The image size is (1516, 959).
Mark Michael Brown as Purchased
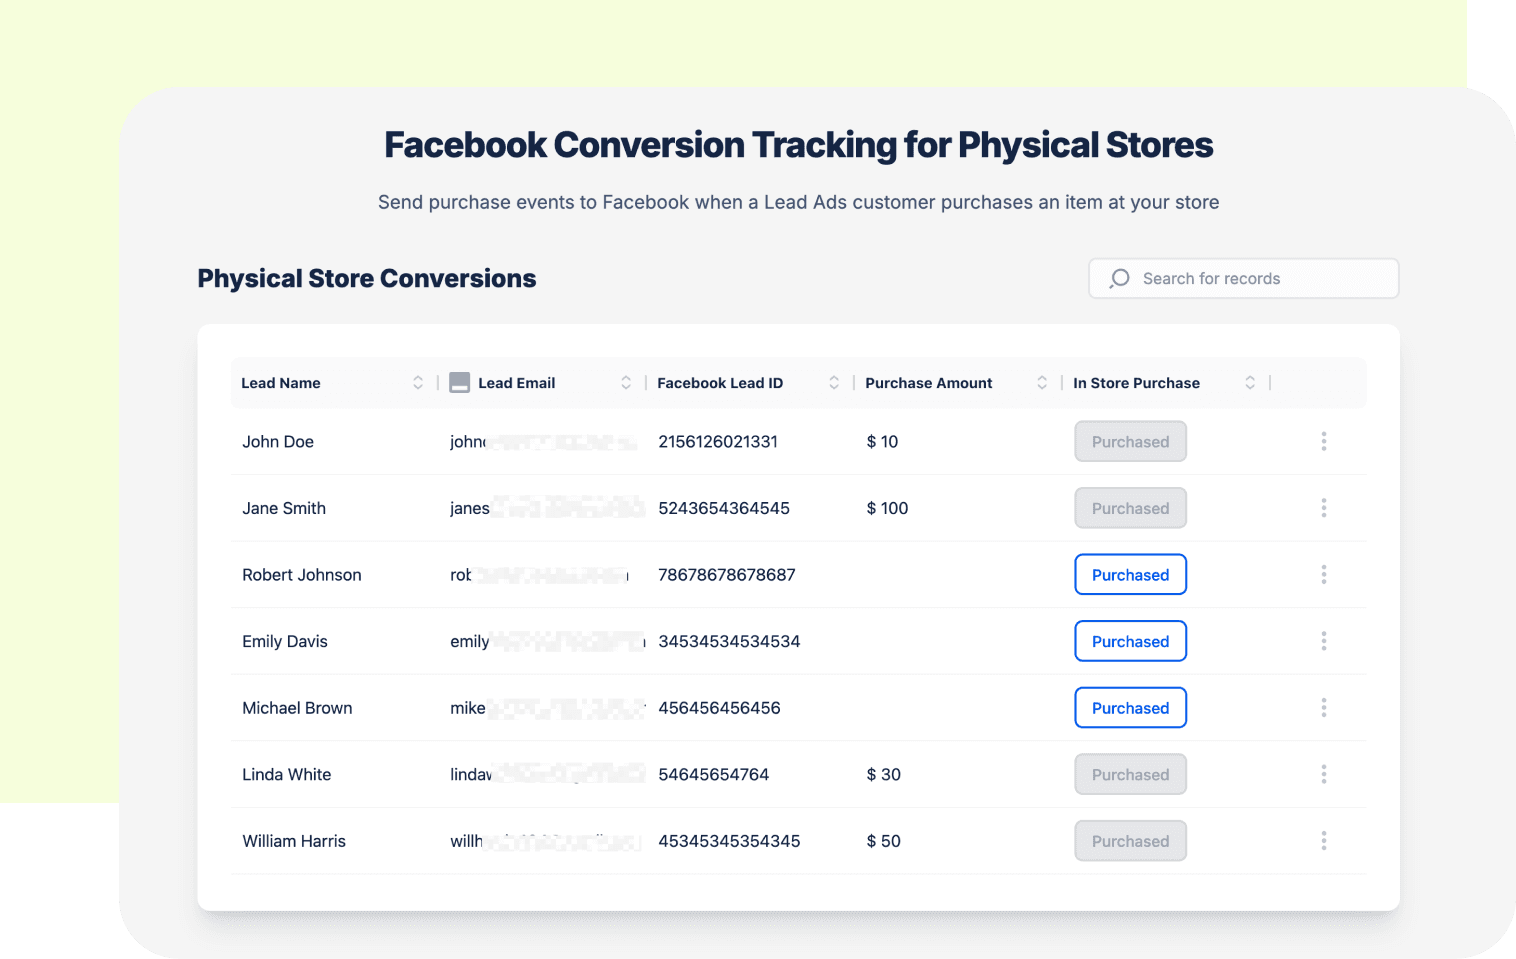pyautogui.click(x=1130, y=708)
